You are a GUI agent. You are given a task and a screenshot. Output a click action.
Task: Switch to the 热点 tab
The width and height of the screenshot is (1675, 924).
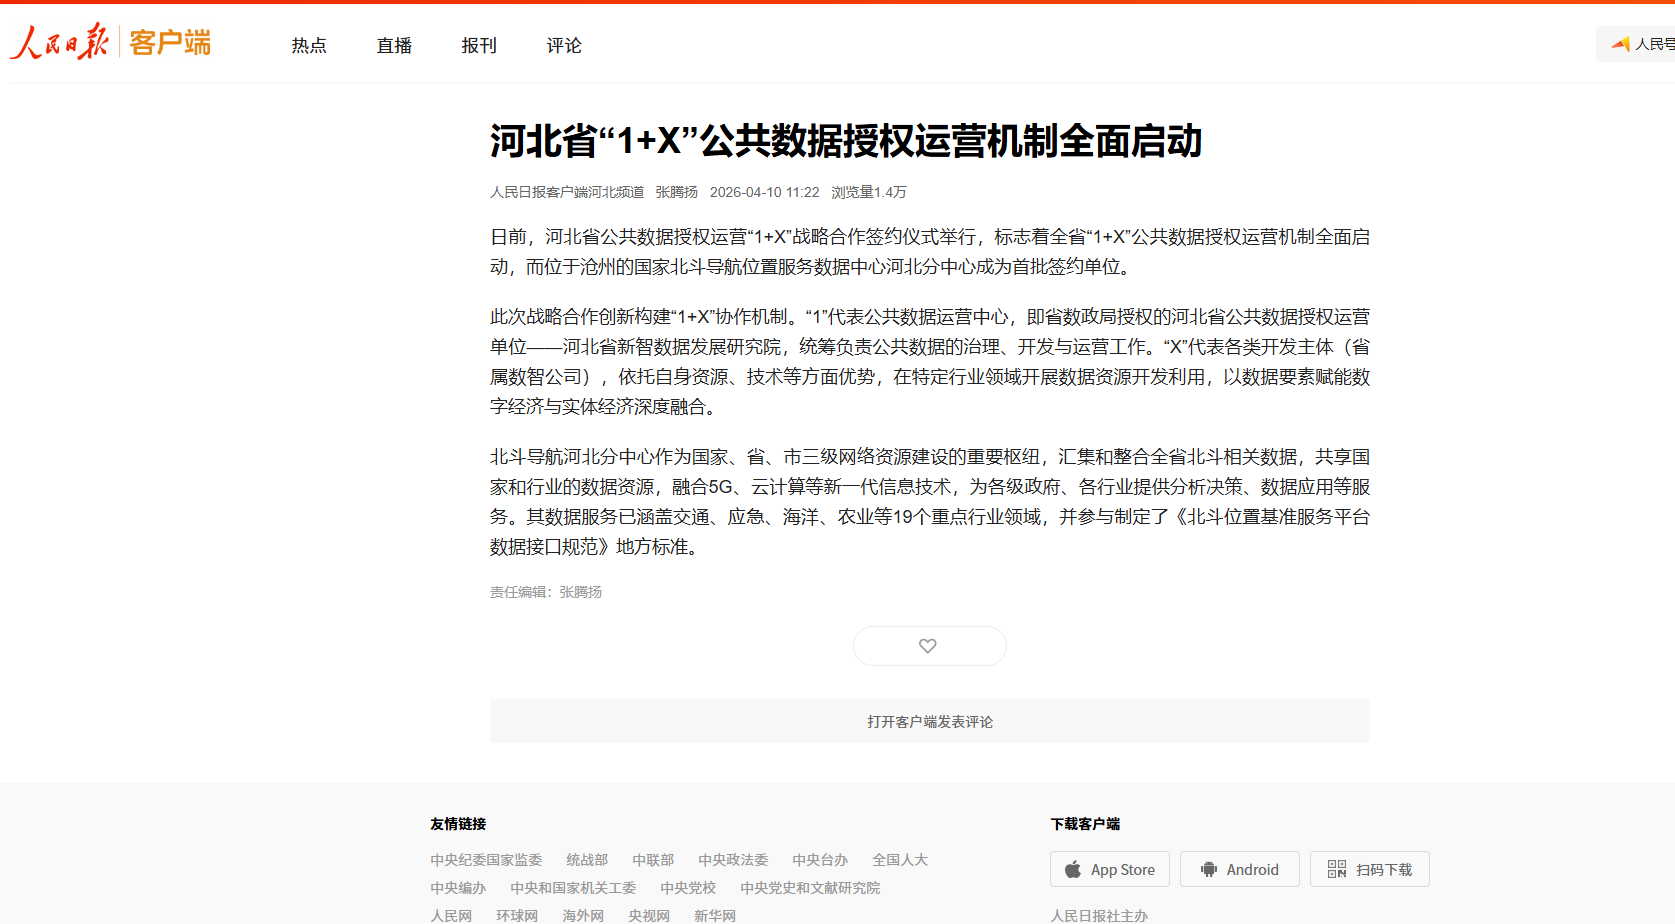point(308,45)
